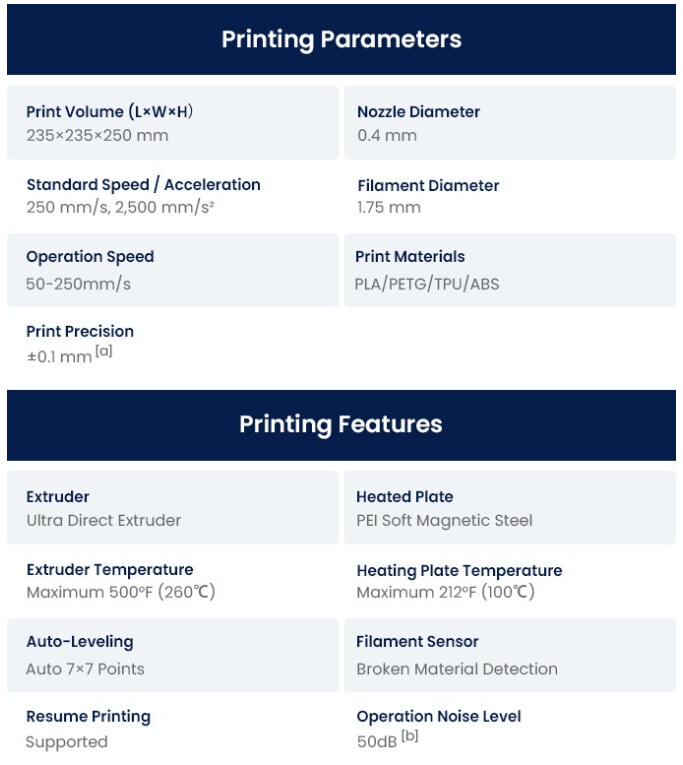Click the Print Precision label
This screenshot has width=683, height=765.
click(x=80, y=331)
